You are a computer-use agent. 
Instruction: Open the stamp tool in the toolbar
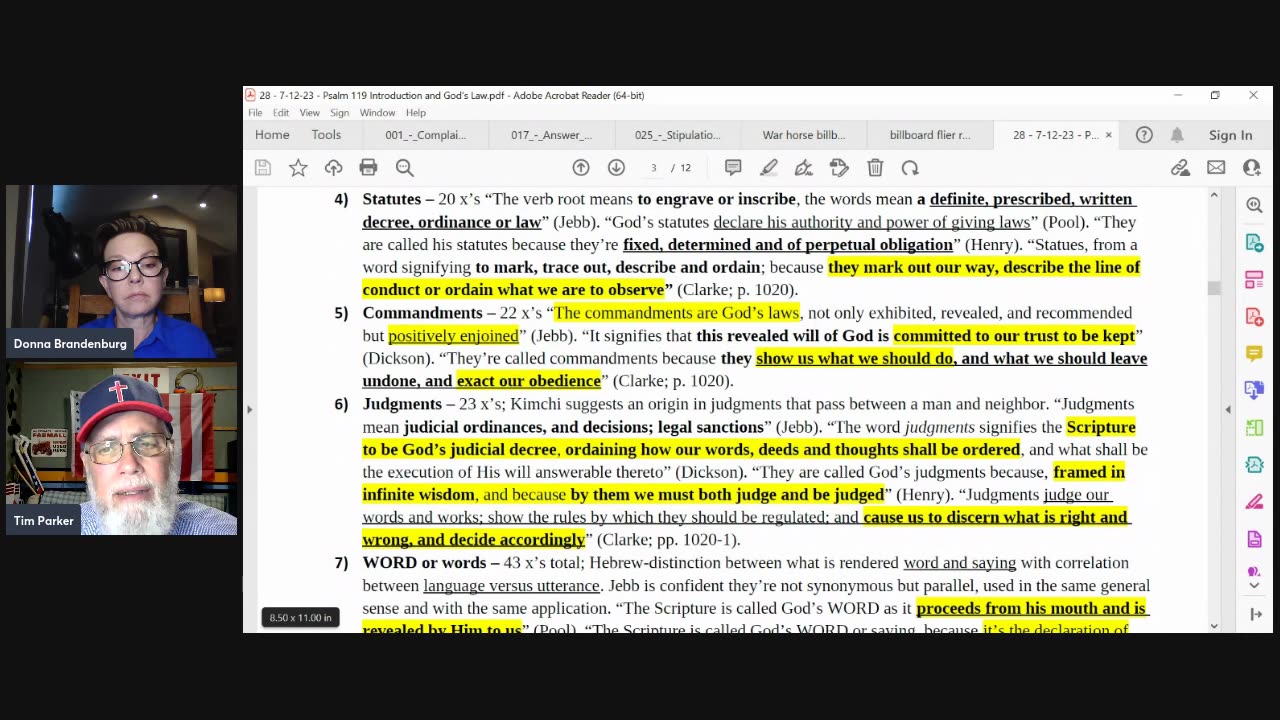click(839, 168)
